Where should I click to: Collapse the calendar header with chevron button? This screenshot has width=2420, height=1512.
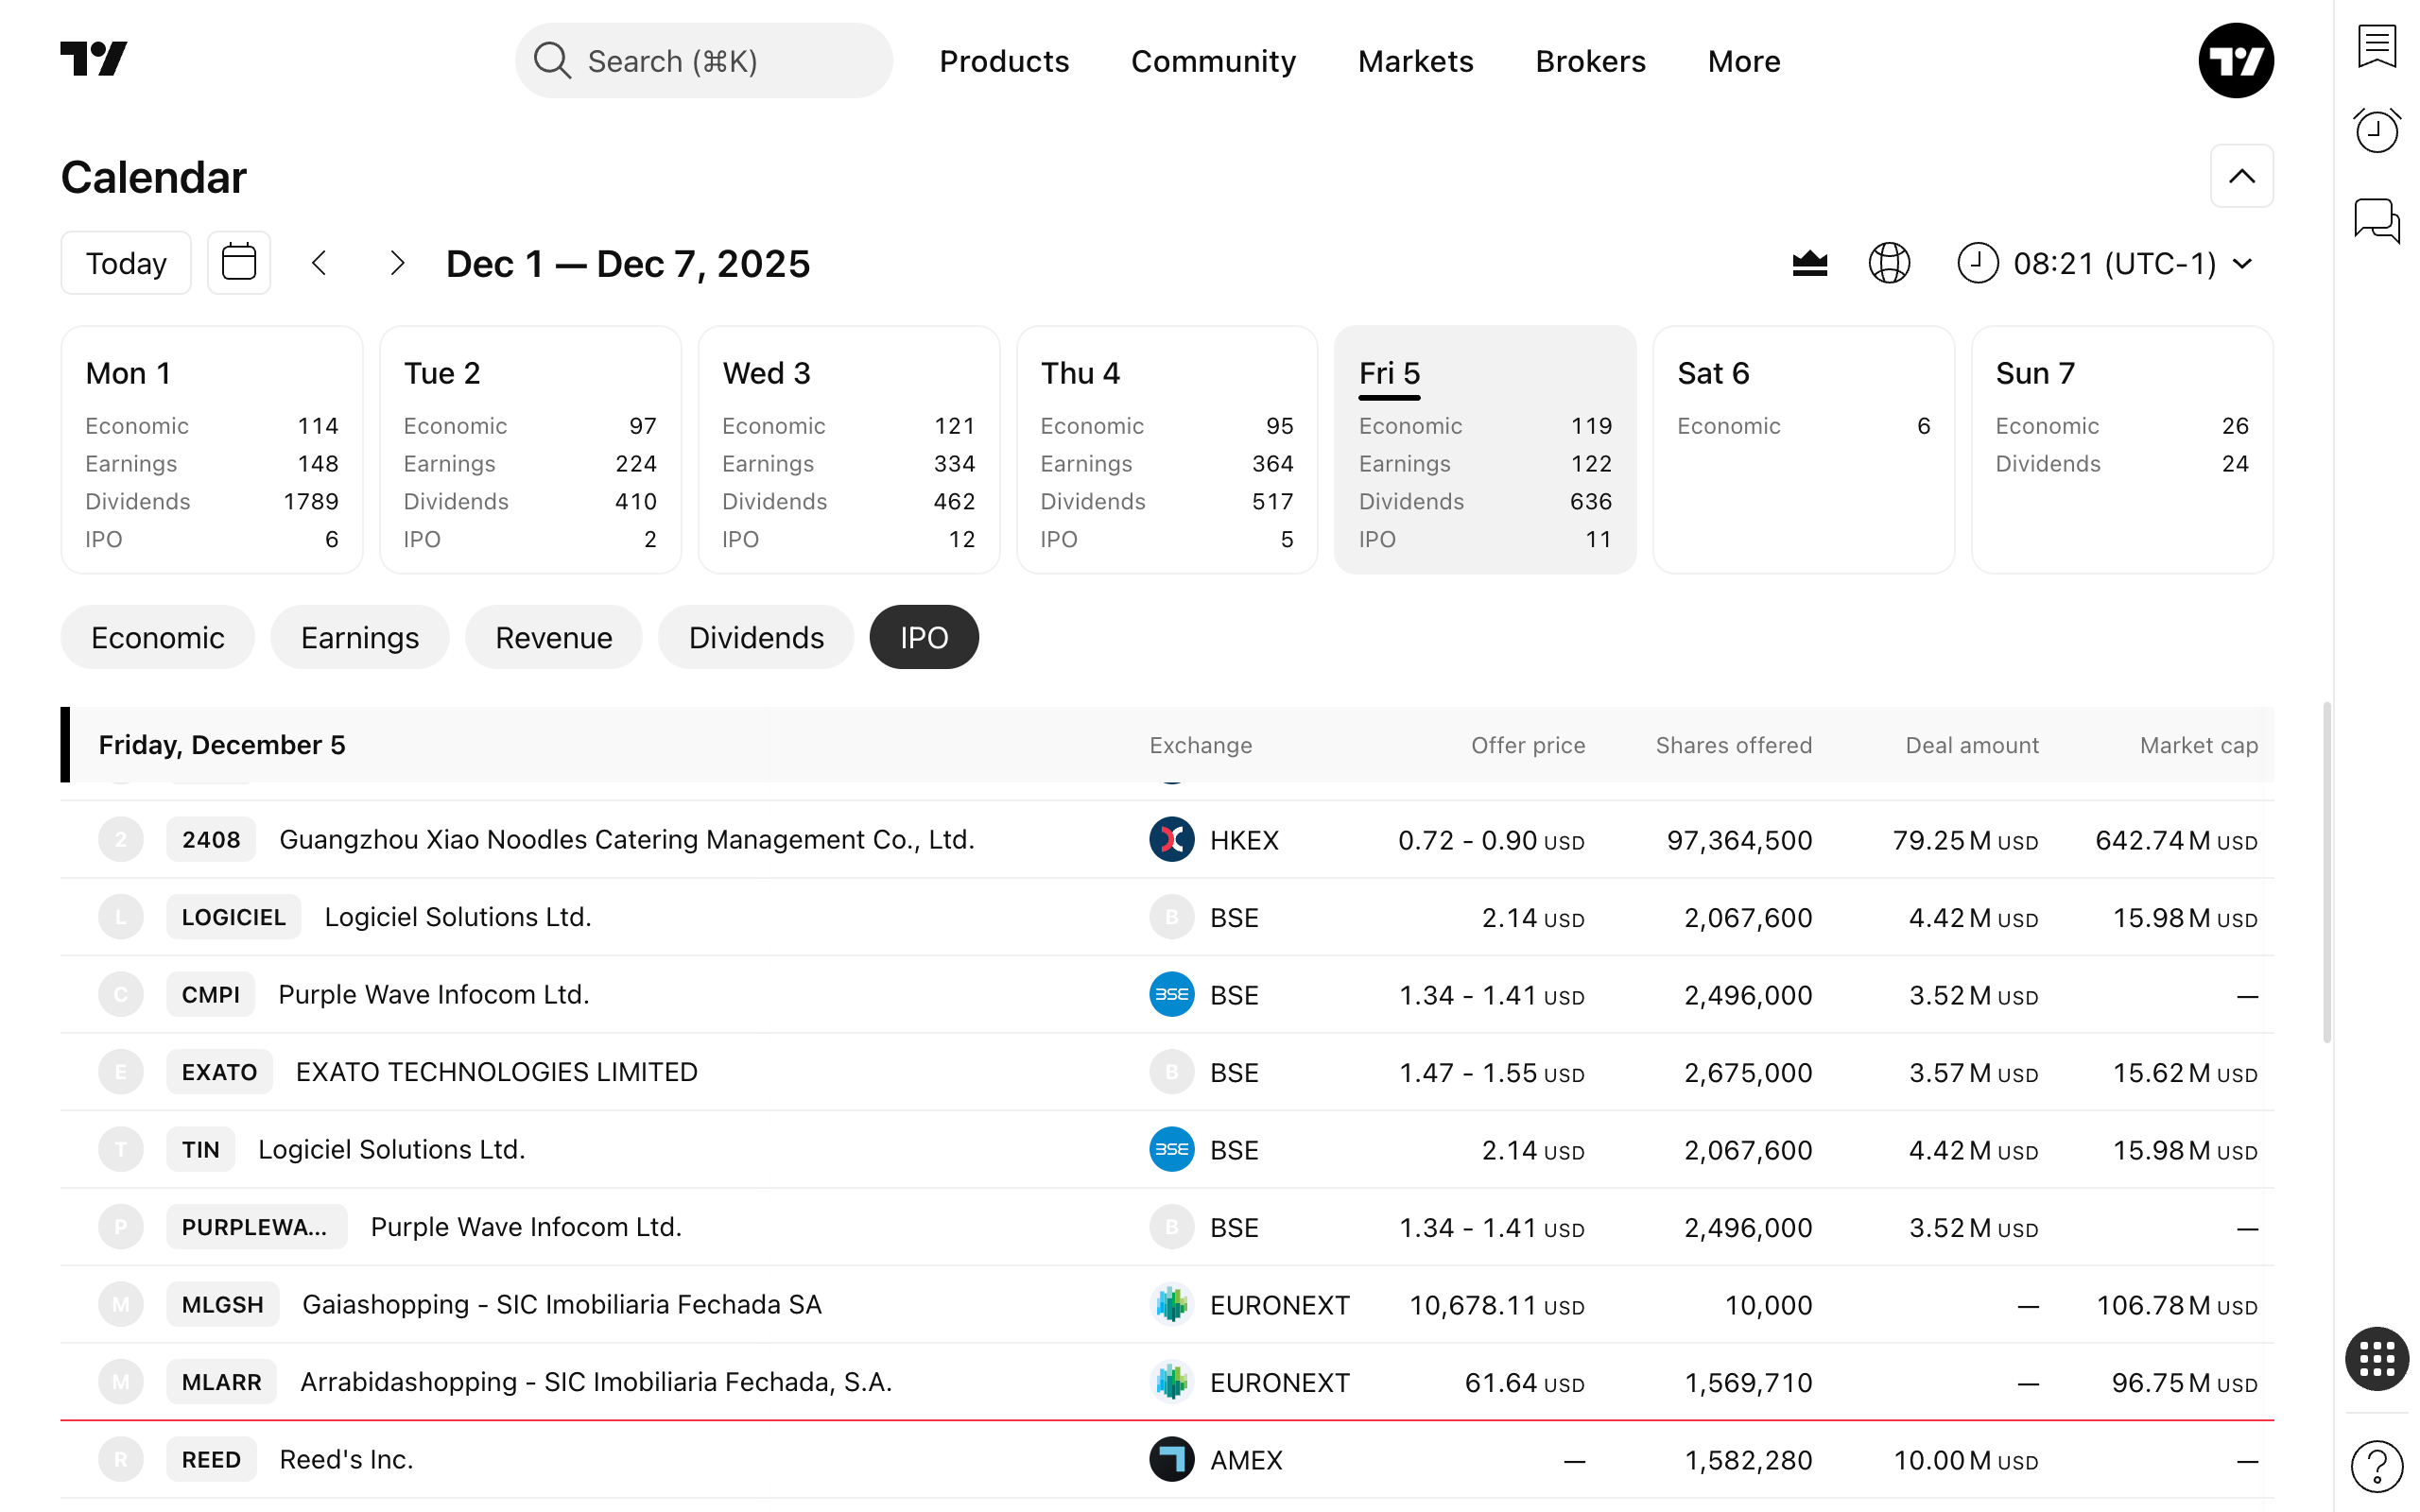tap(2241, 176)
